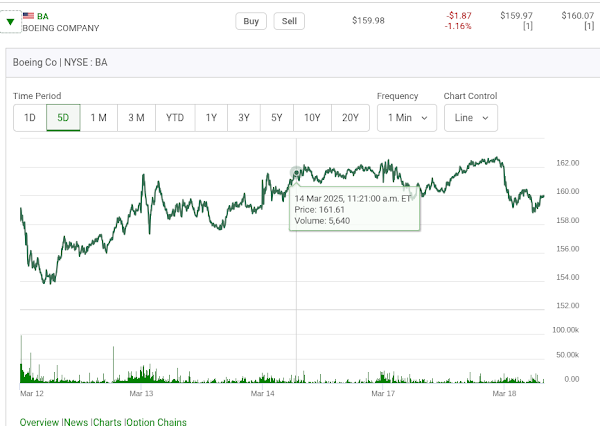Click the 152.00 price axis label
This screenshot has width=600, height=426.
coord(567,305)
